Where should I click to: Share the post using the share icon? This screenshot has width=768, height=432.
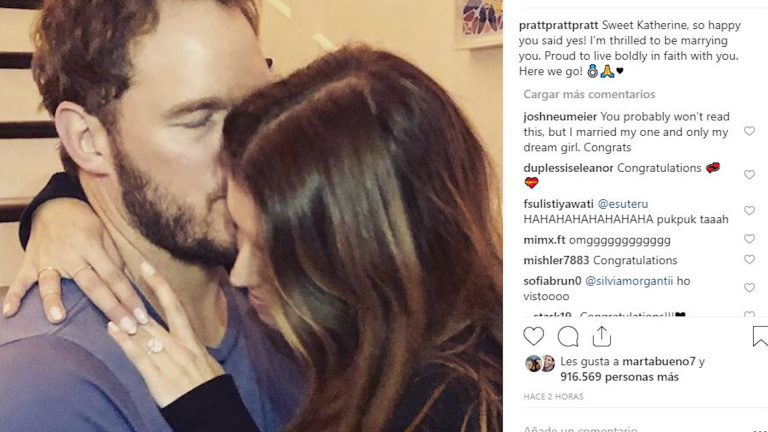coord(601,336)
